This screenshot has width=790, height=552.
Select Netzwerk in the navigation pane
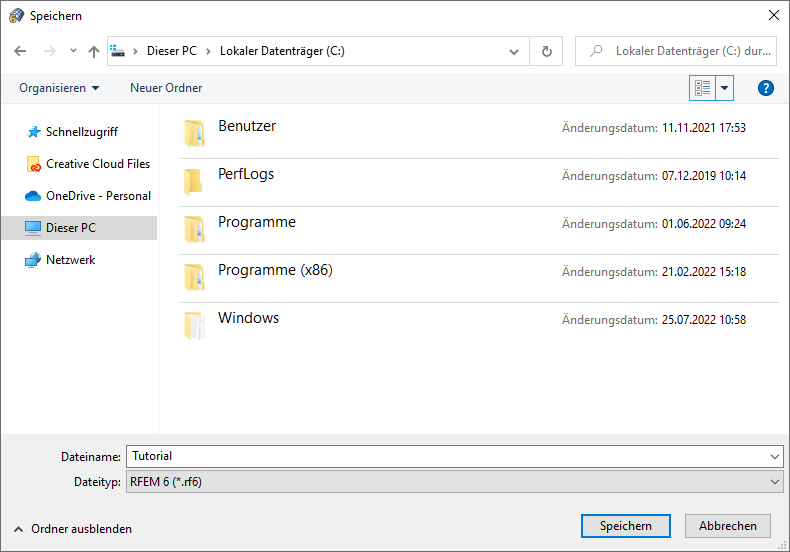coord(72,259)
